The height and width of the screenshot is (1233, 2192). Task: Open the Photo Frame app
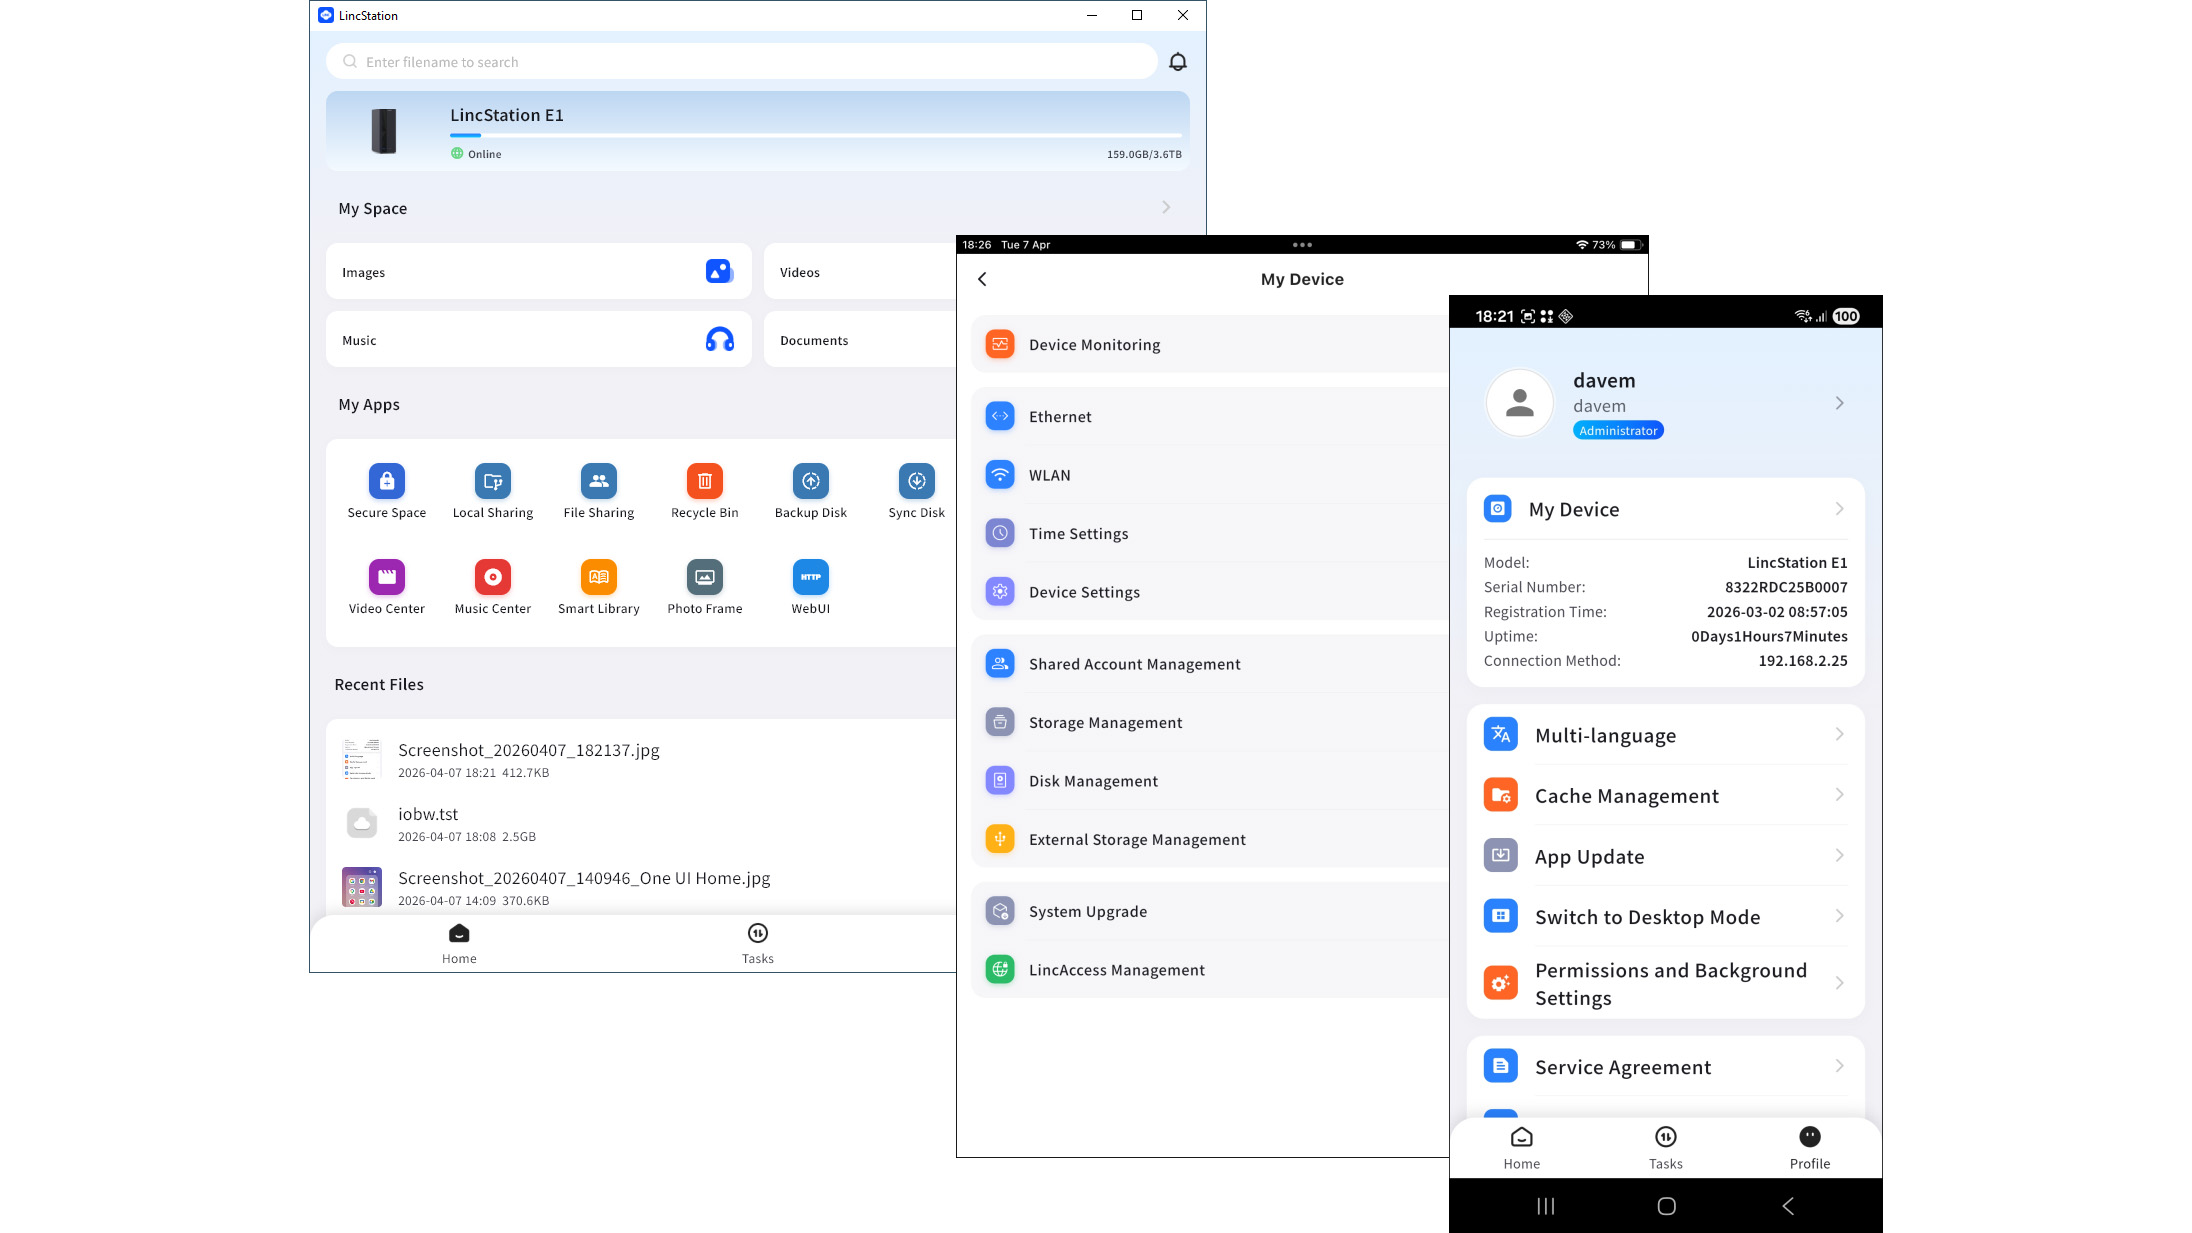pyautogui.click(x=705, y=588)
